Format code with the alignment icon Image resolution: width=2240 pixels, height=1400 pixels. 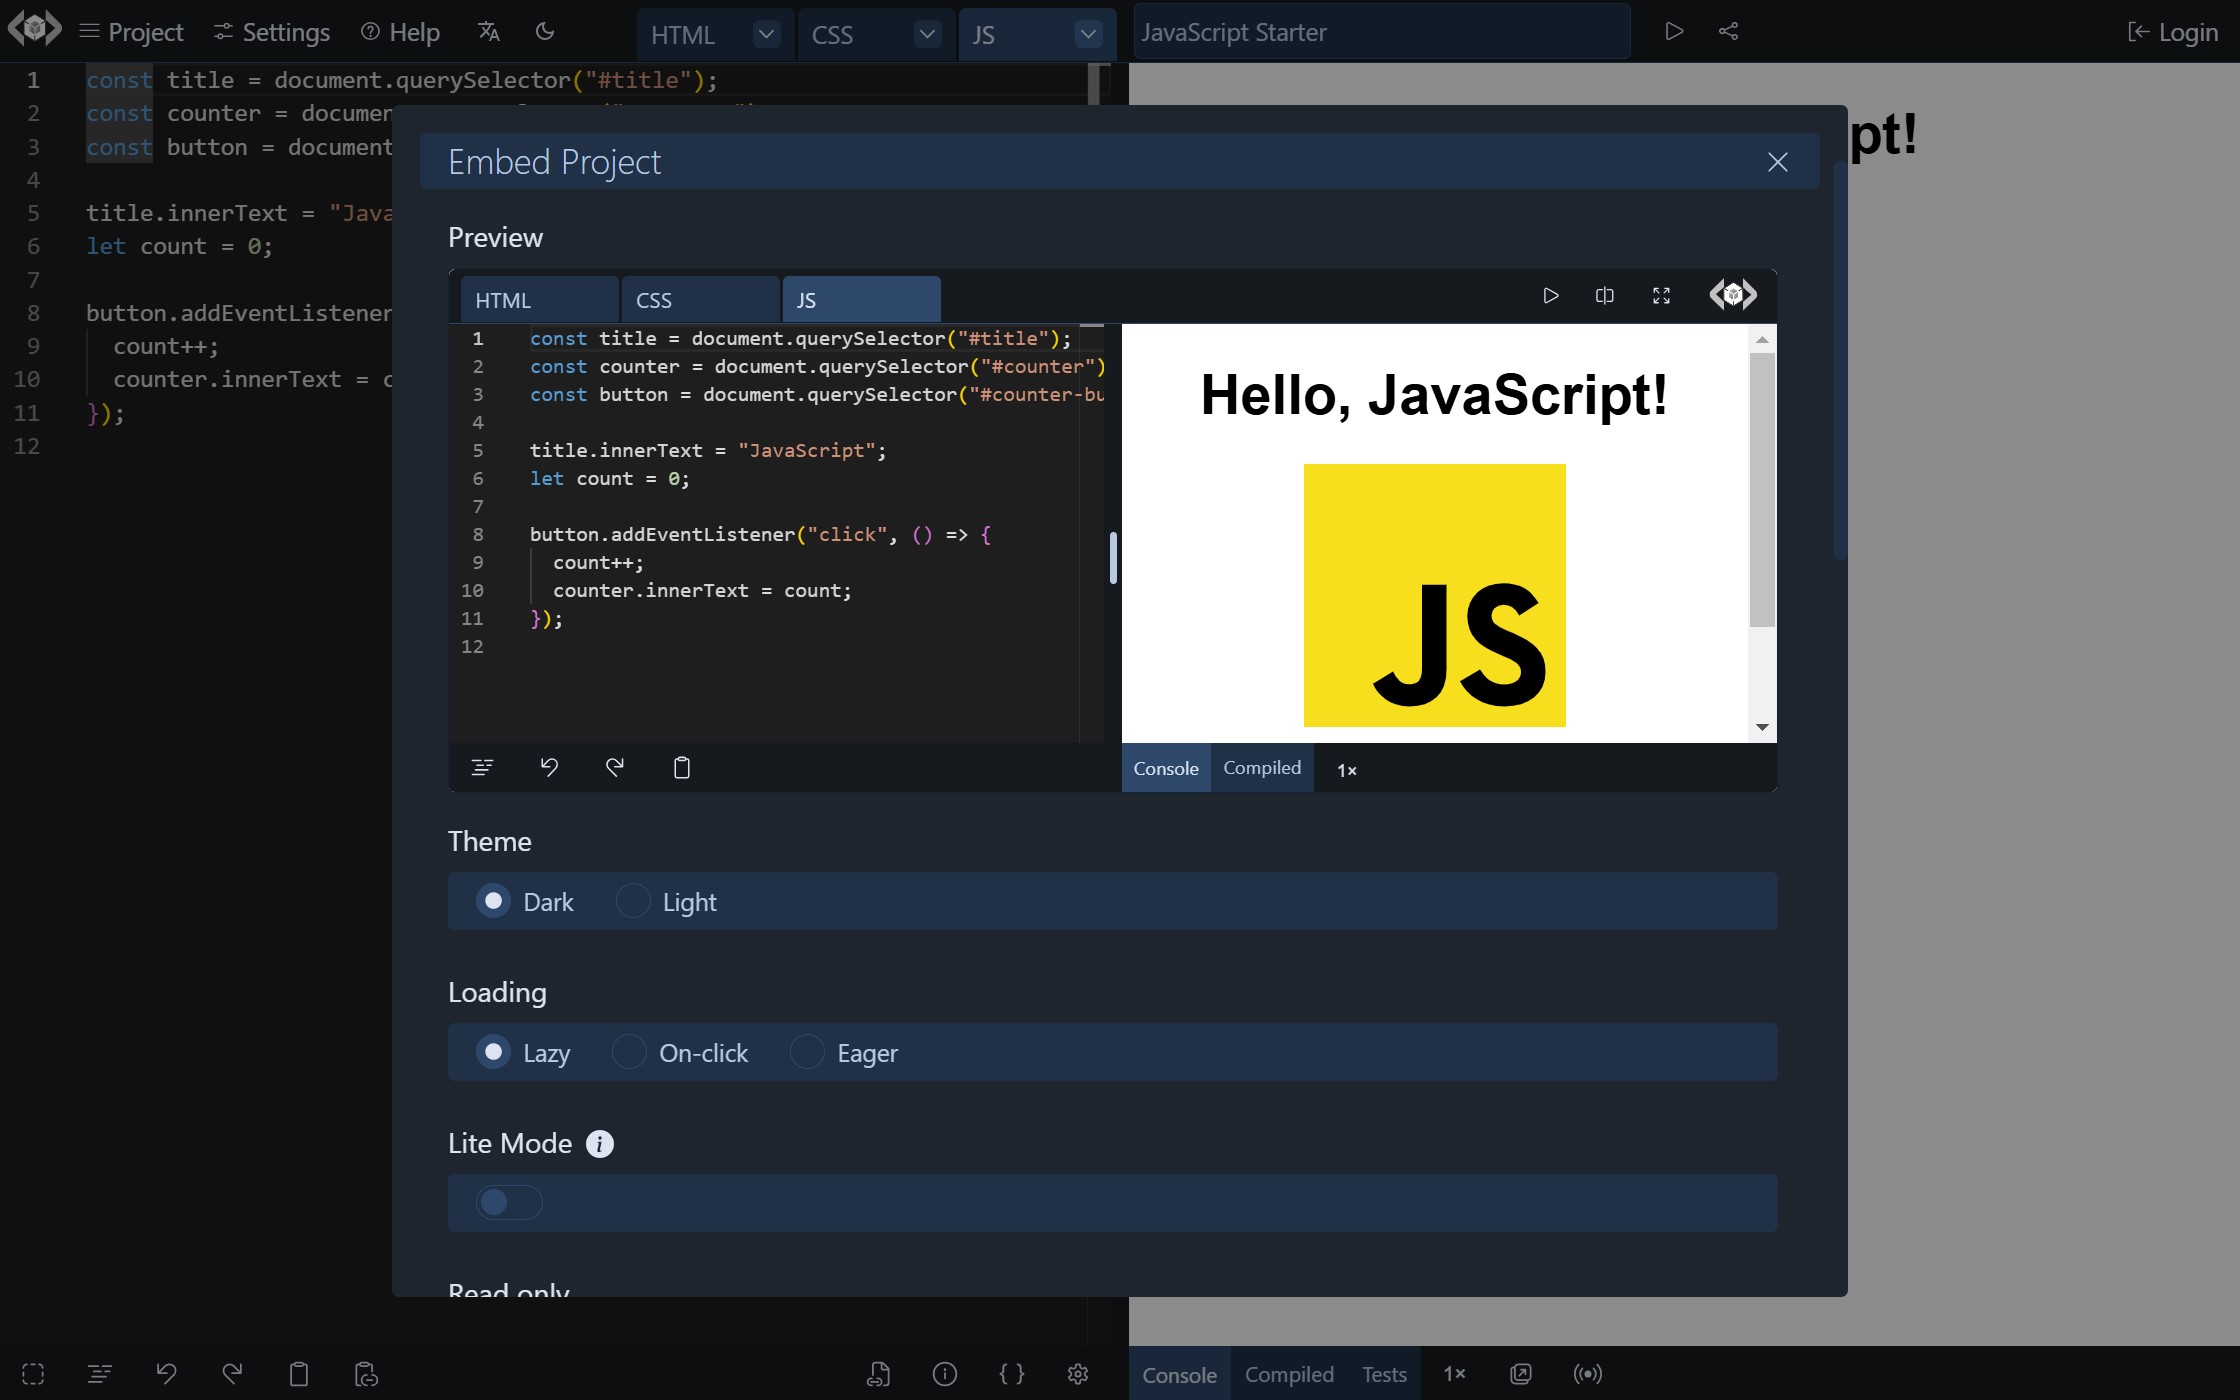pos(481,767)
